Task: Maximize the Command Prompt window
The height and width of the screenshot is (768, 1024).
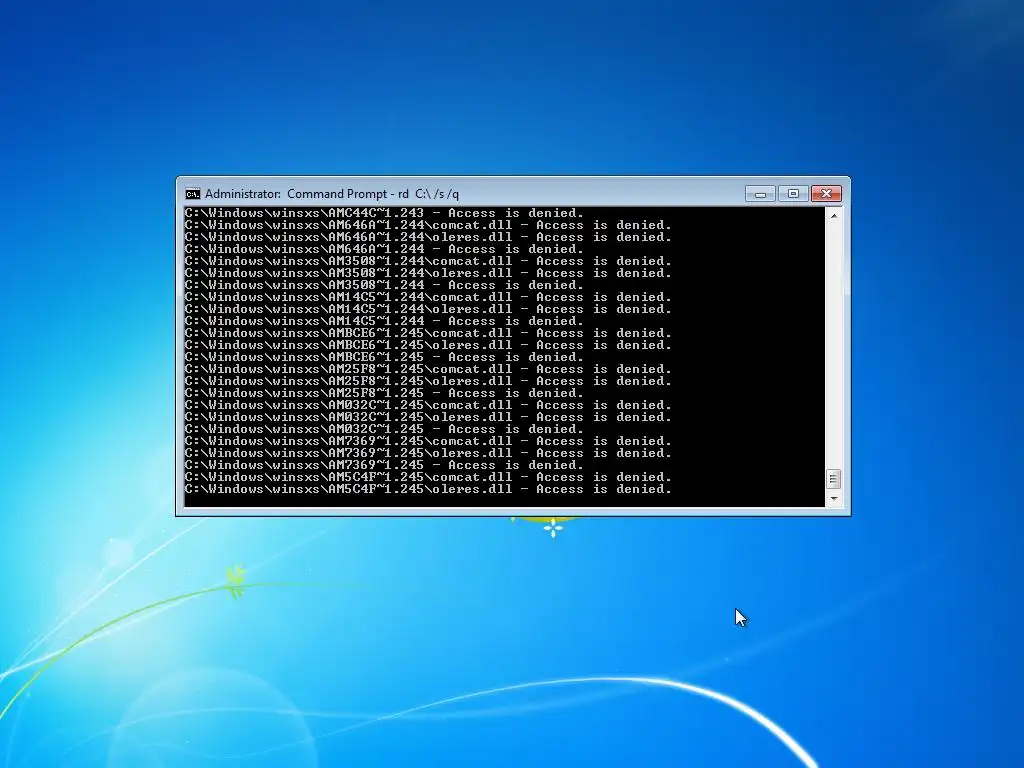Action: [793, 194]
